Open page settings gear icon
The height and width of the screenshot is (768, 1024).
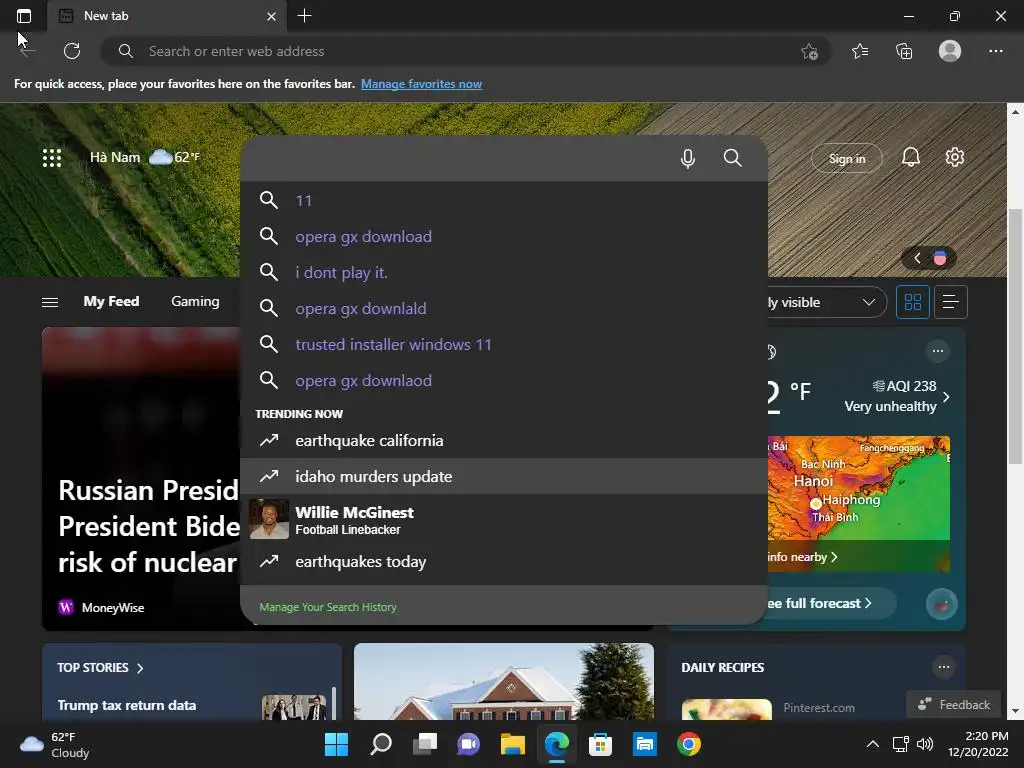pyautogui.click(x=955, y=157)
